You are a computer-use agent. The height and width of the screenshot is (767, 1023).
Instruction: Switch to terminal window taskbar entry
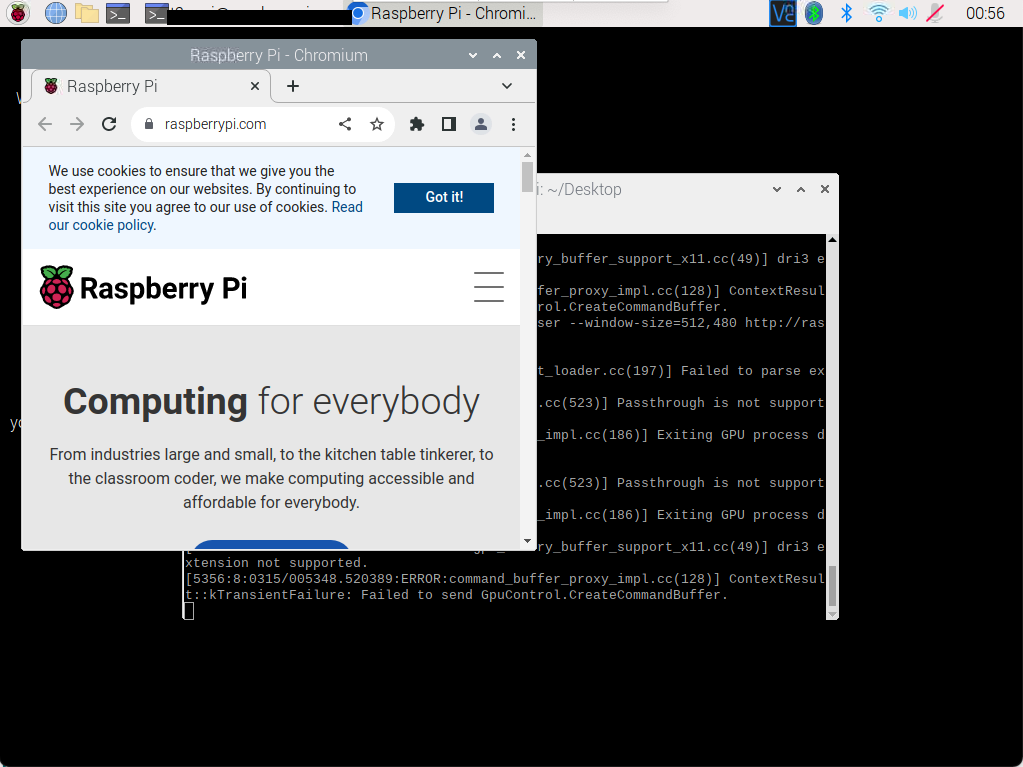point(247,13)
